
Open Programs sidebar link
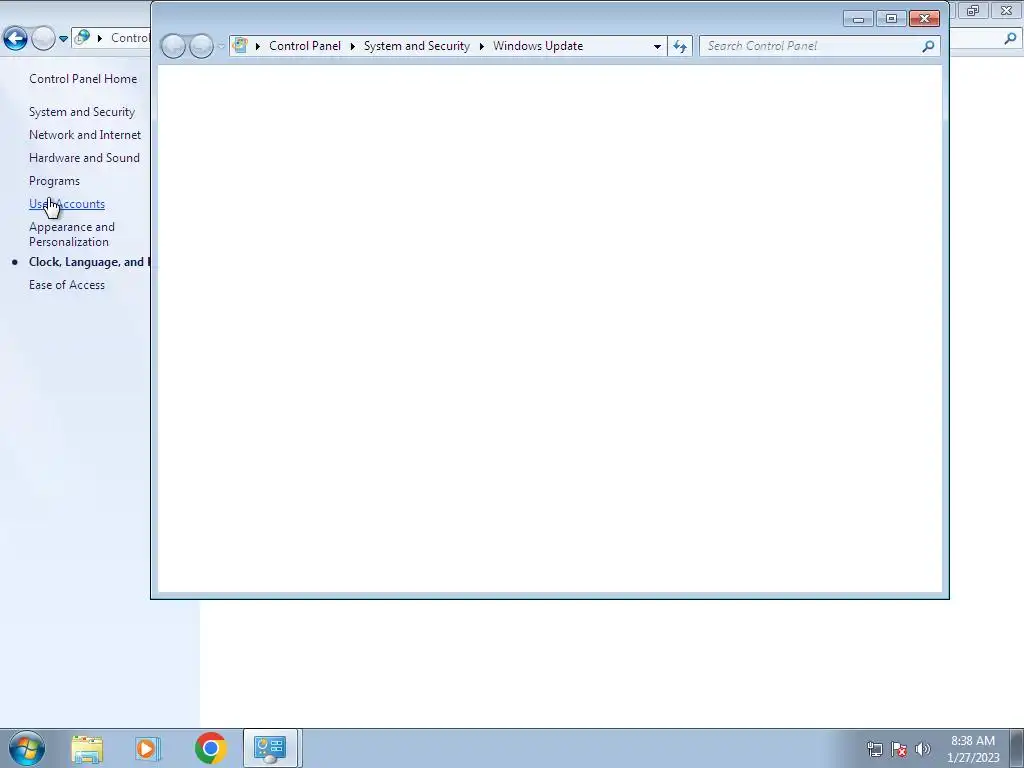(54, 181)
